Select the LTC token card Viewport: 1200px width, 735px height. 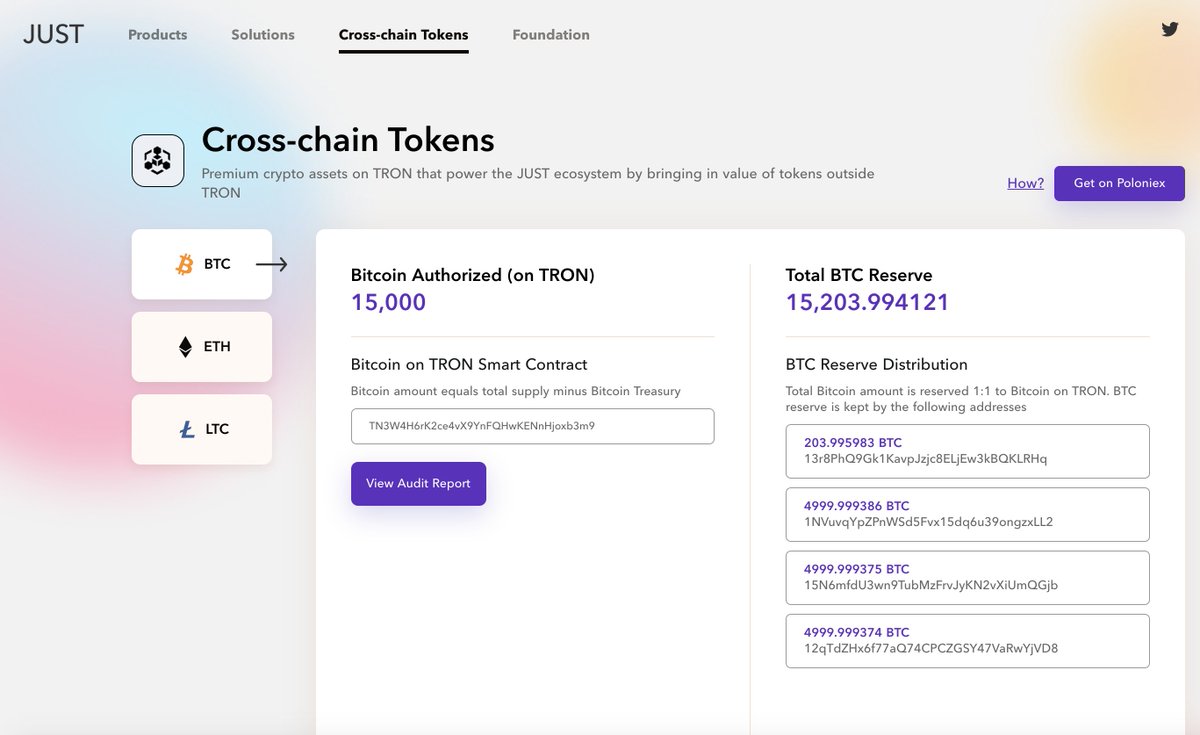[x=202, y=429]
